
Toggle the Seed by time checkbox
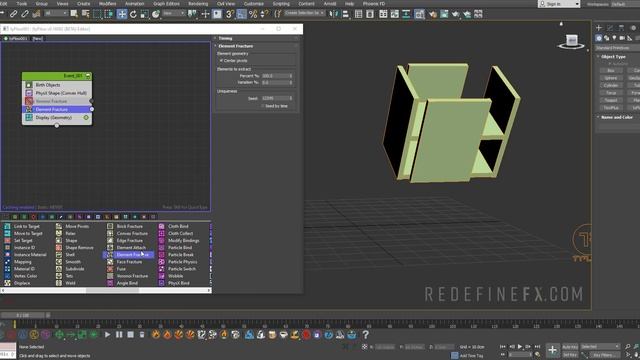point(262,106)
